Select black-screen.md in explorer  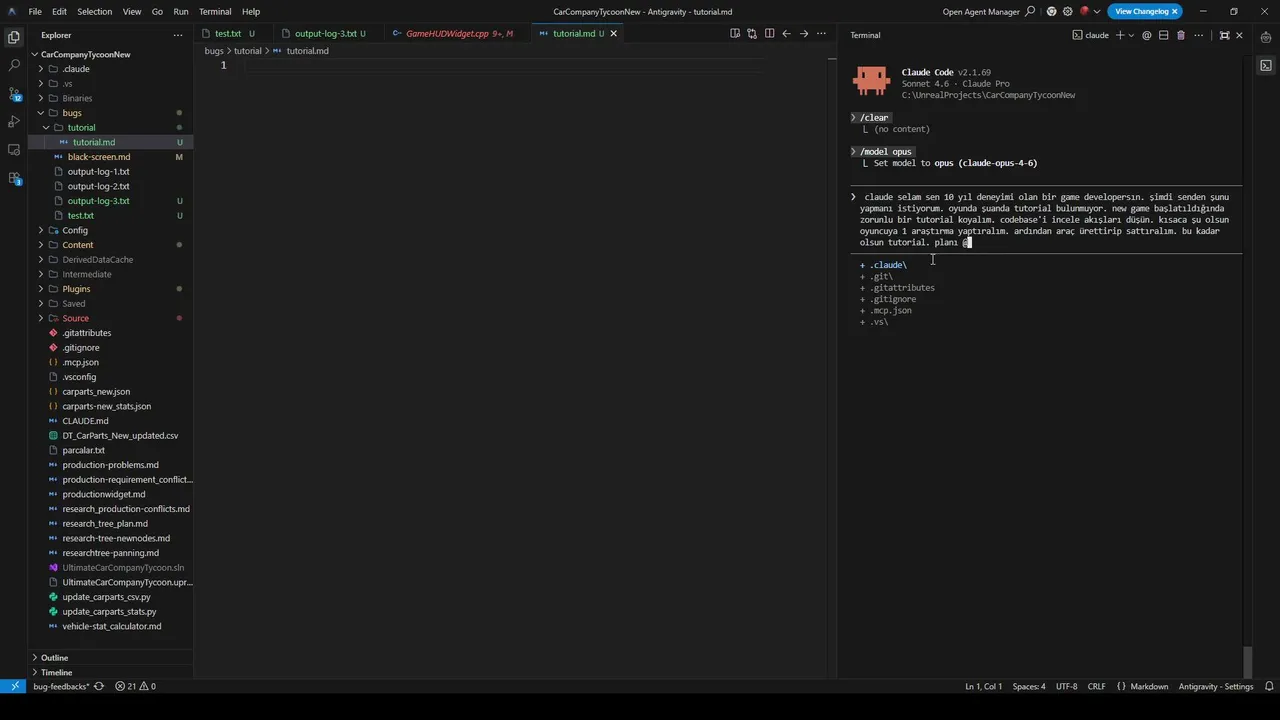tap(99, 157)
